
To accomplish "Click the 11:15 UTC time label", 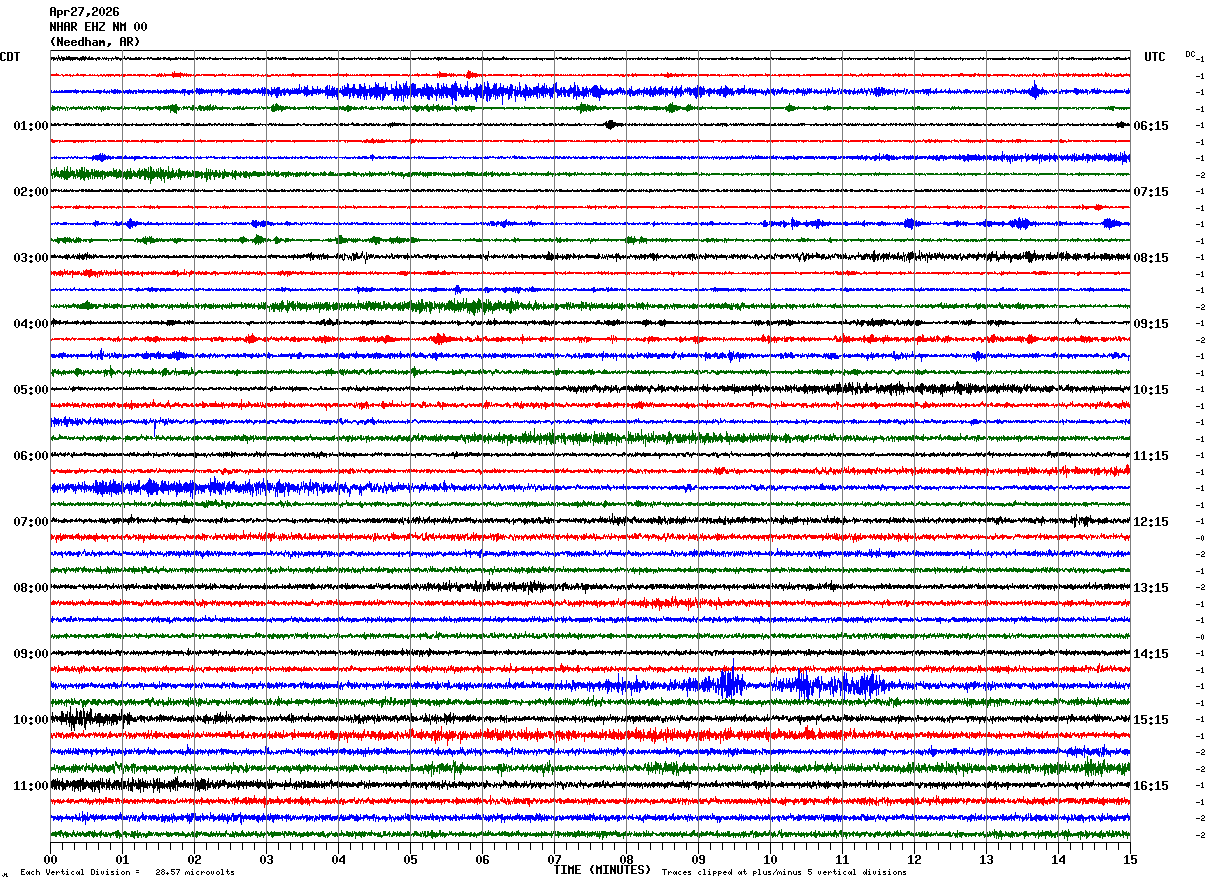I will [x=1151, y=456].
